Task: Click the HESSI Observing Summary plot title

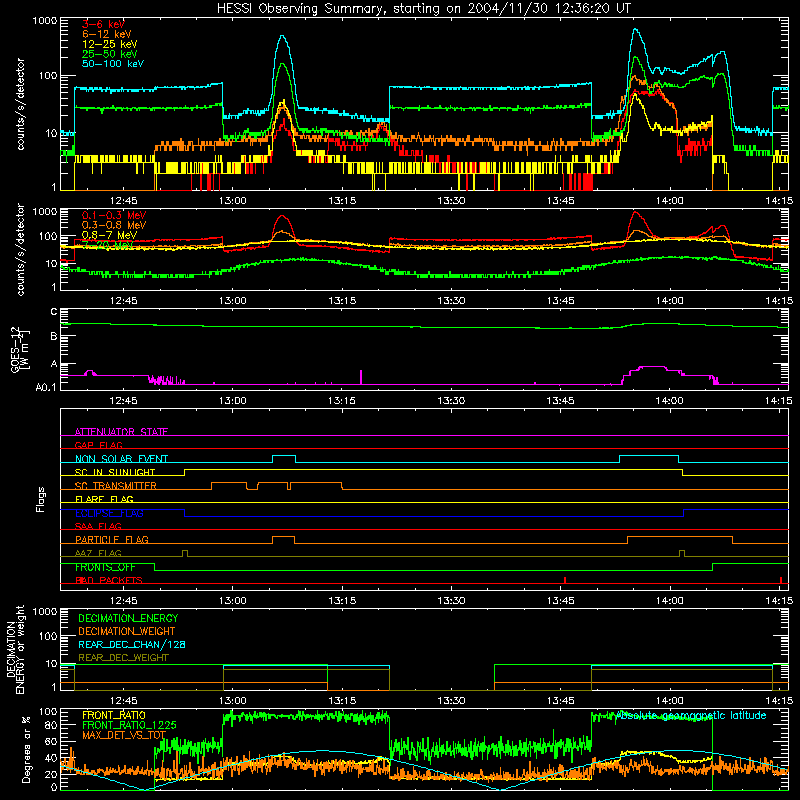Action: (x=424, y=8)
